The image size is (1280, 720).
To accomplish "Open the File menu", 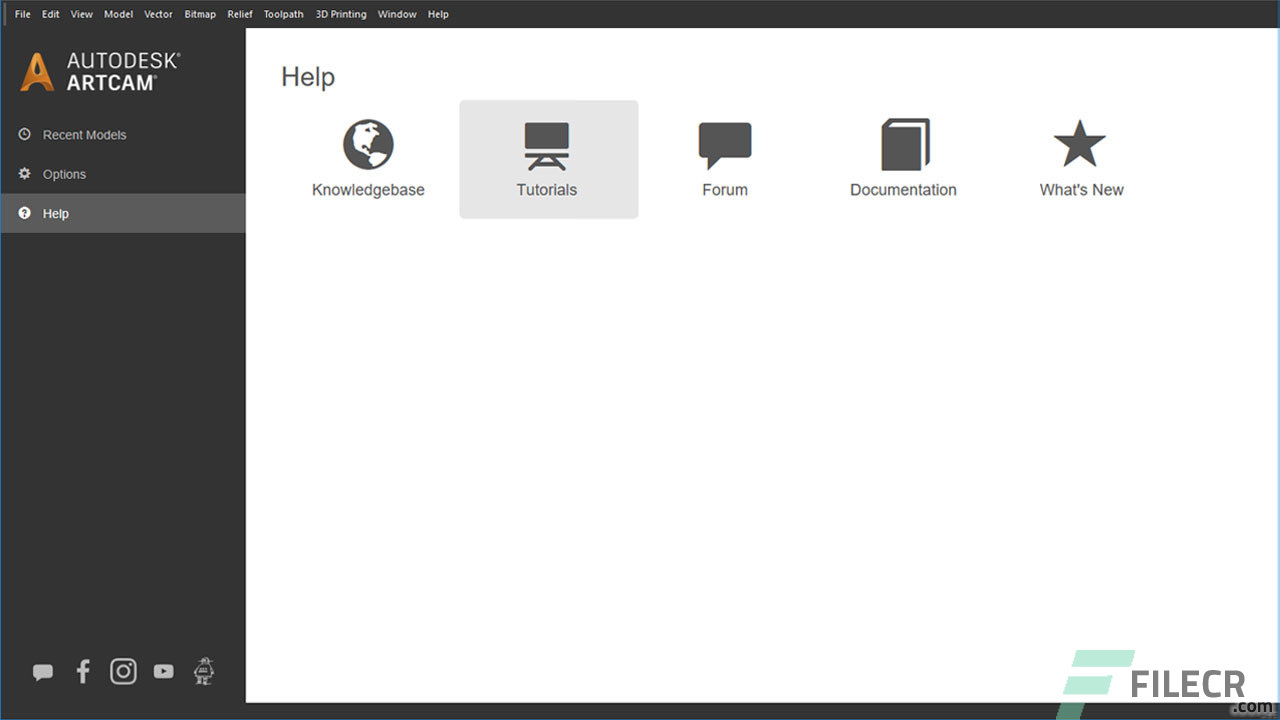I will [22, 14].
